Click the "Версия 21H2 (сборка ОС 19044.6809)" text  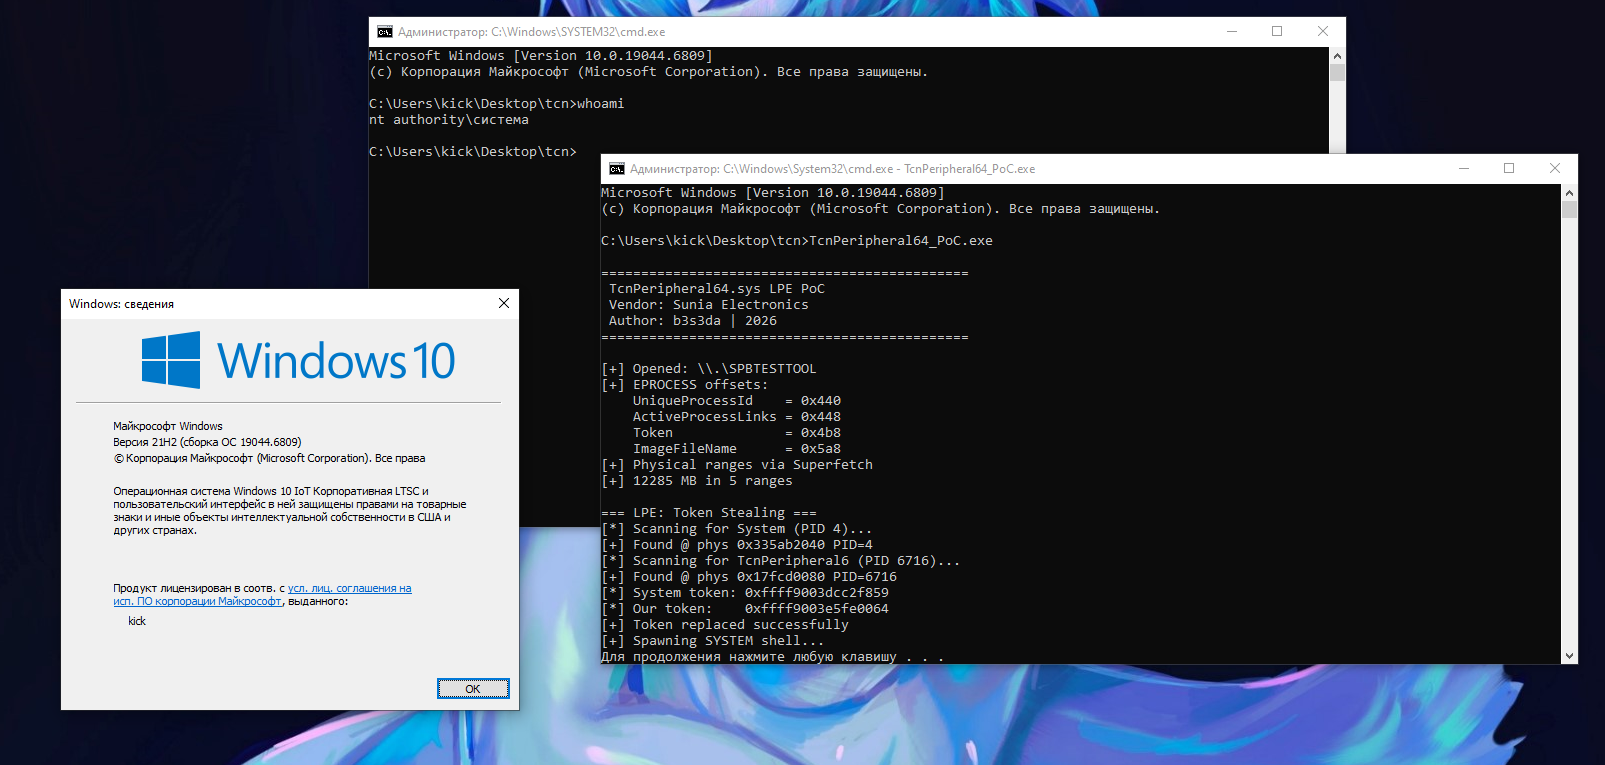[x=207, y=442]
